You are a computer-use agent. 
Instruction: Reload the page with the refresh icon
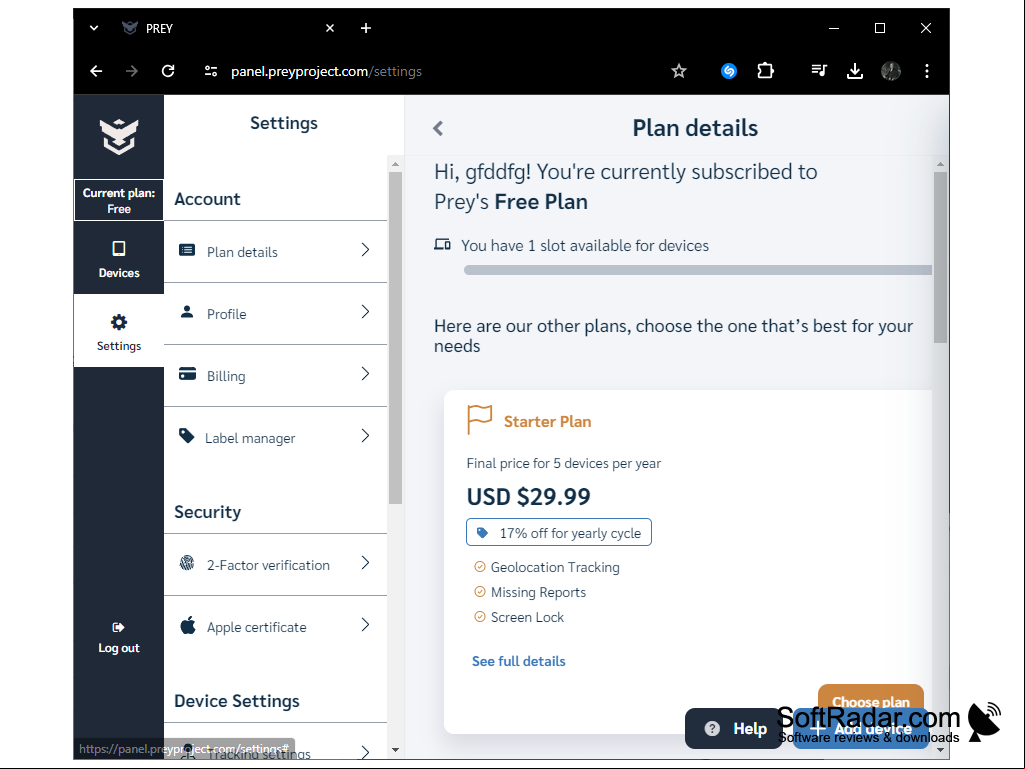[x=168, y=71]
